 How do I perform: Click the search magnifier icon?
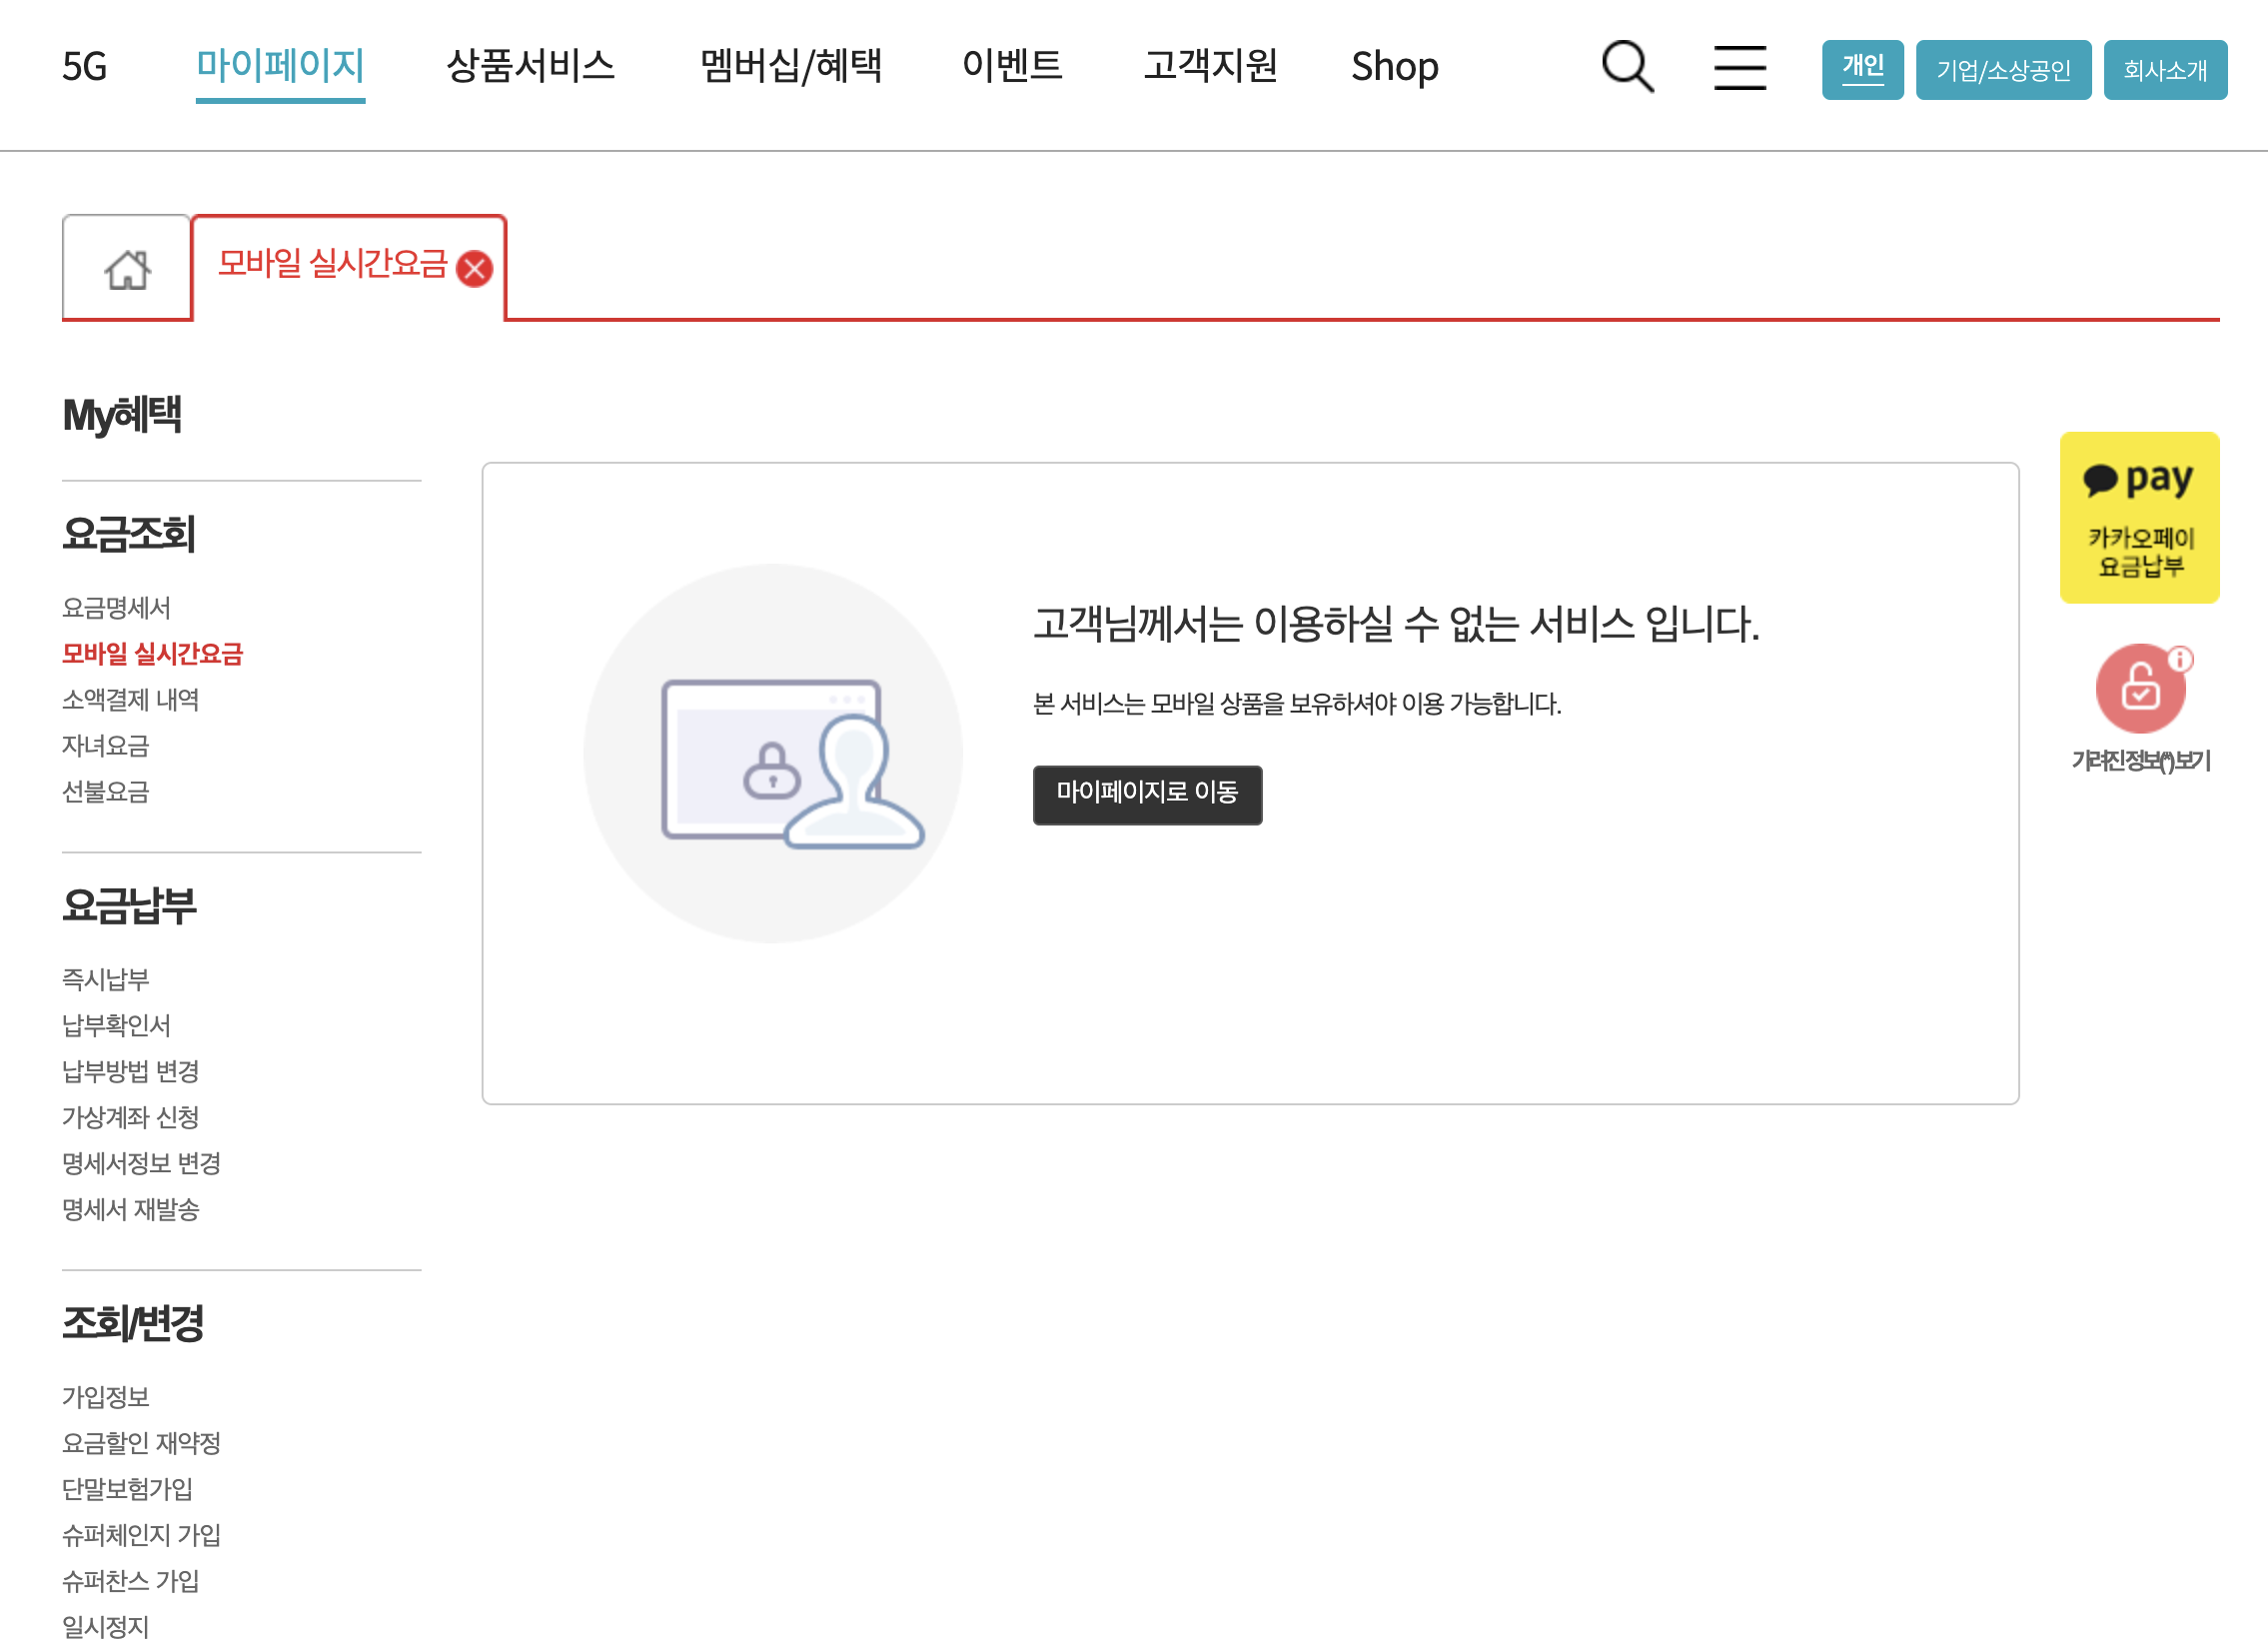tap(1627, 67)
